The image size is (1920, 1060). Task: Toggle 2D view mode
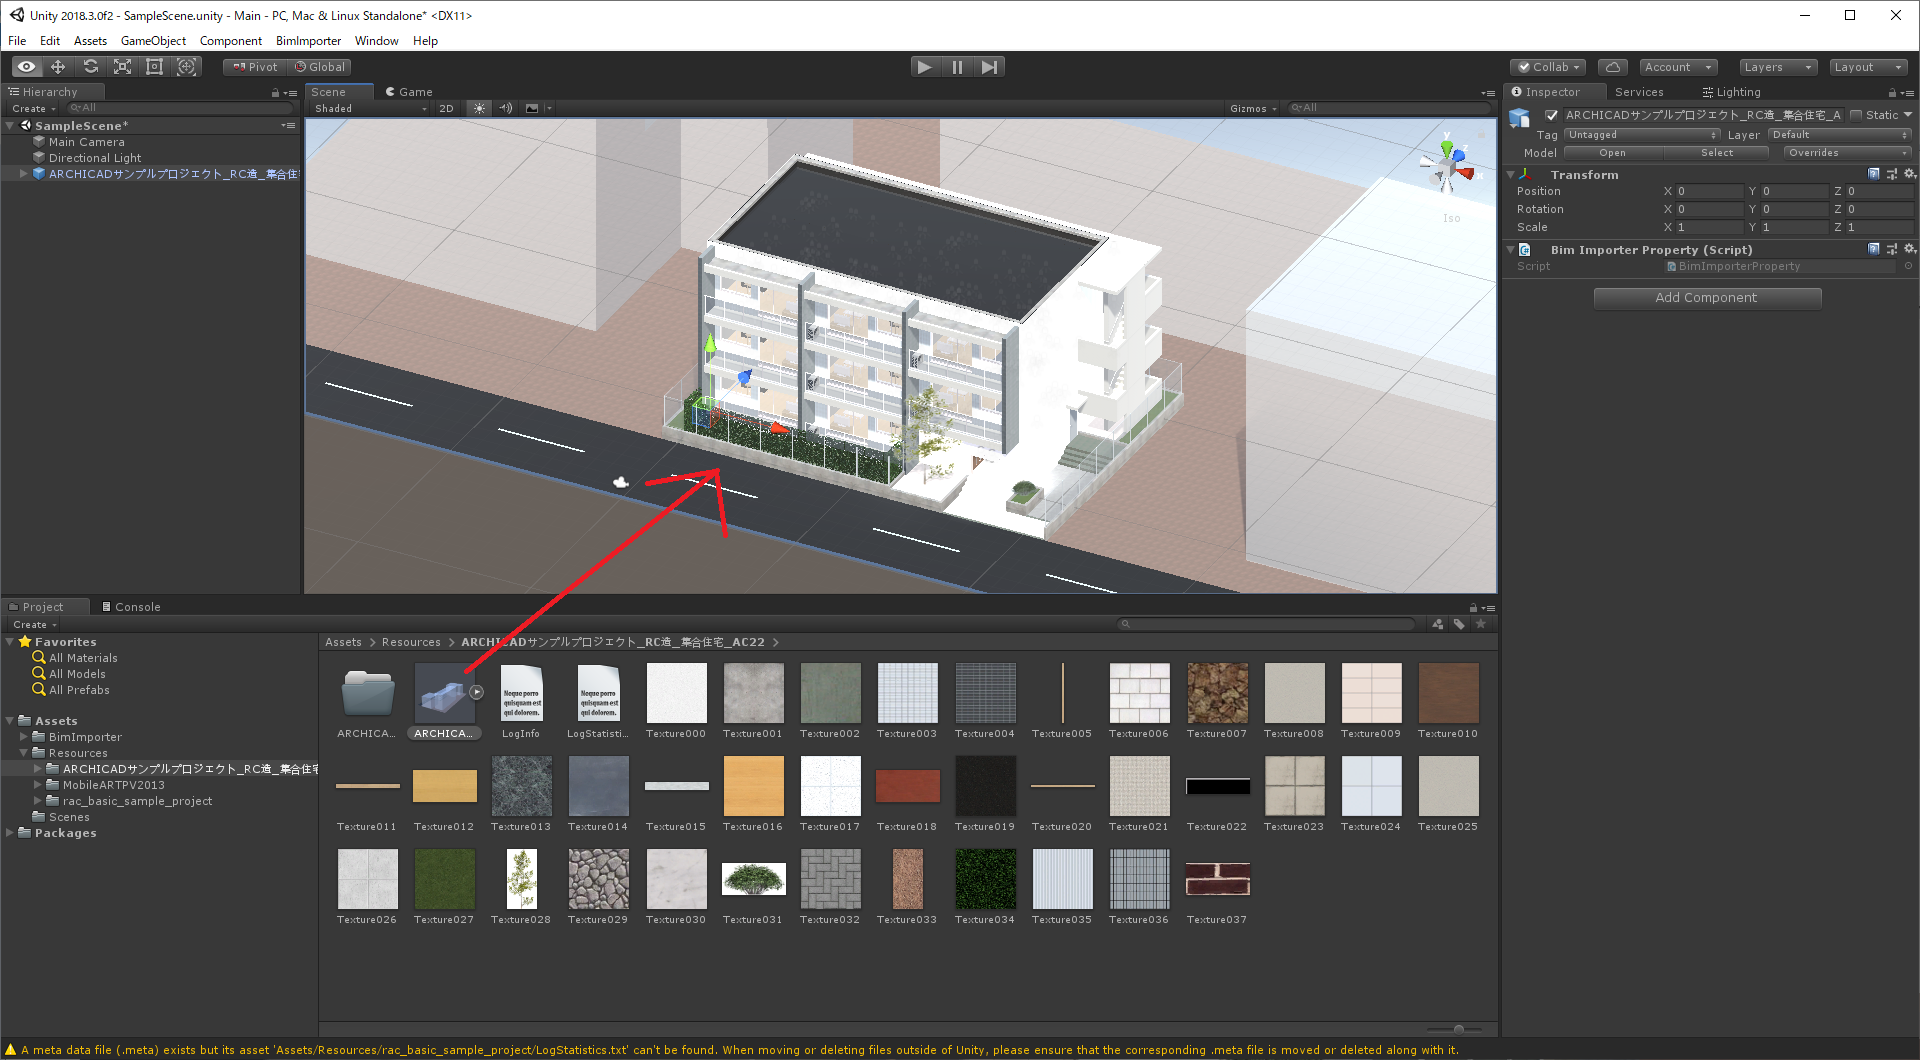(446, 108)
